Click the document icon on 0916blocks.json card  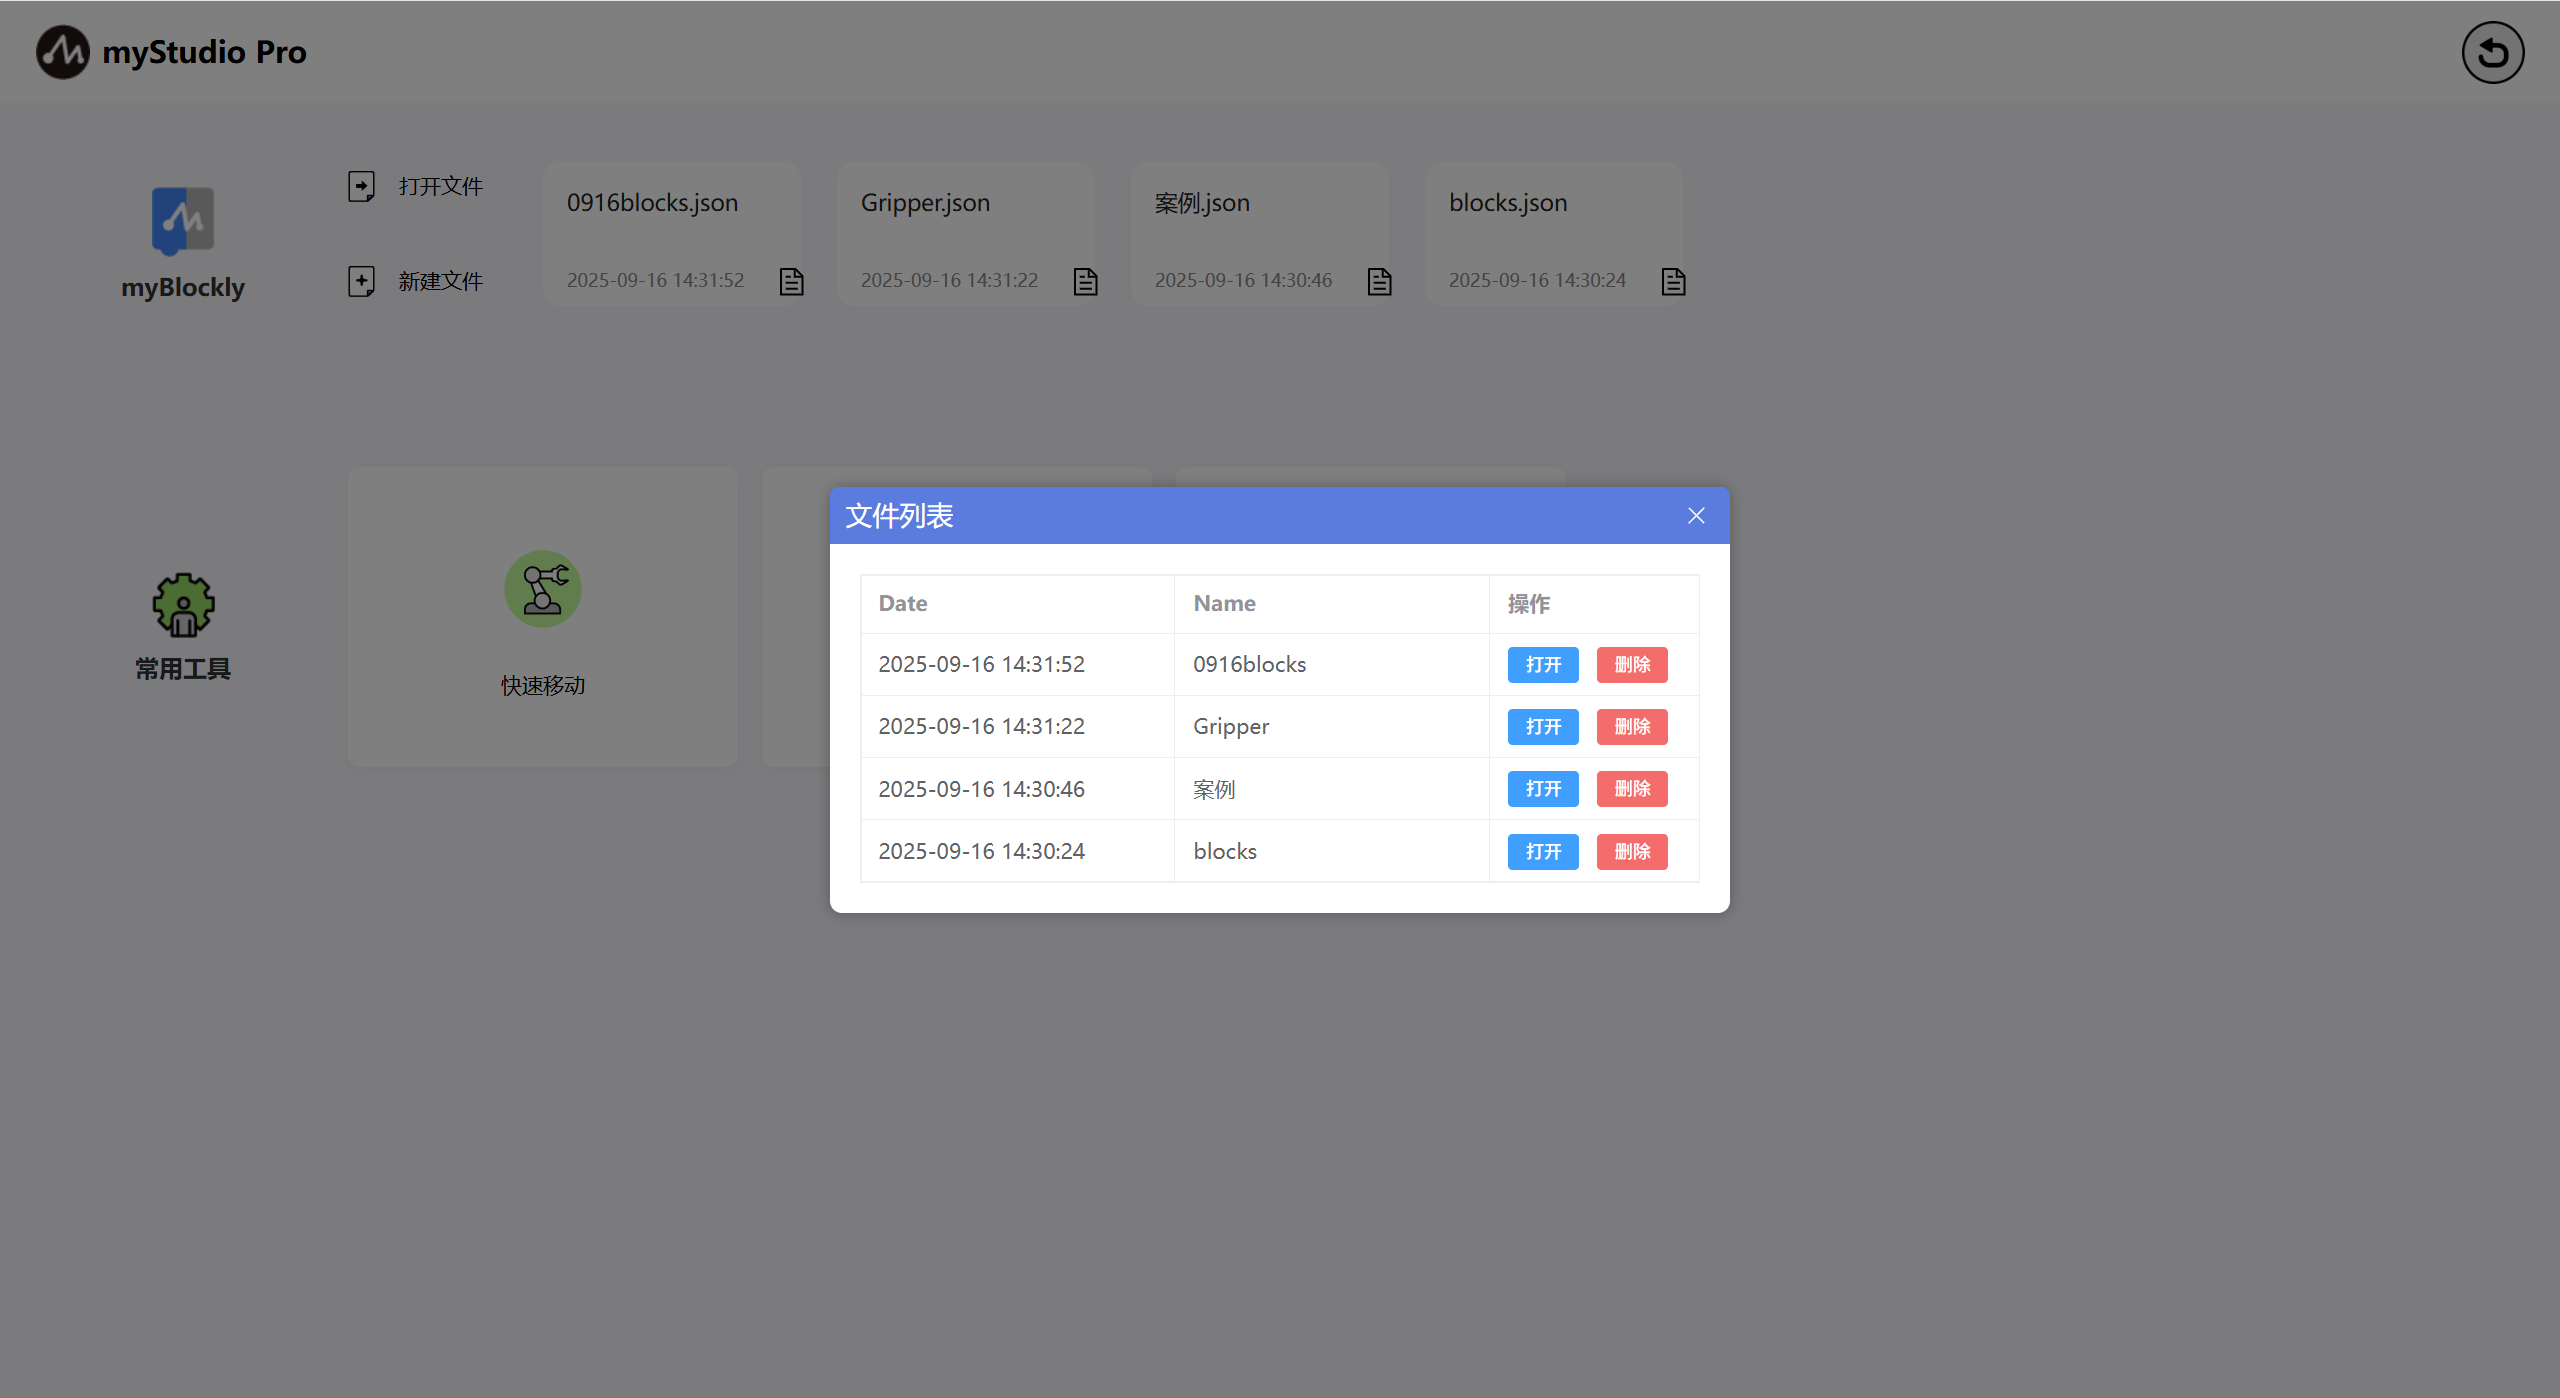(791, 282)
